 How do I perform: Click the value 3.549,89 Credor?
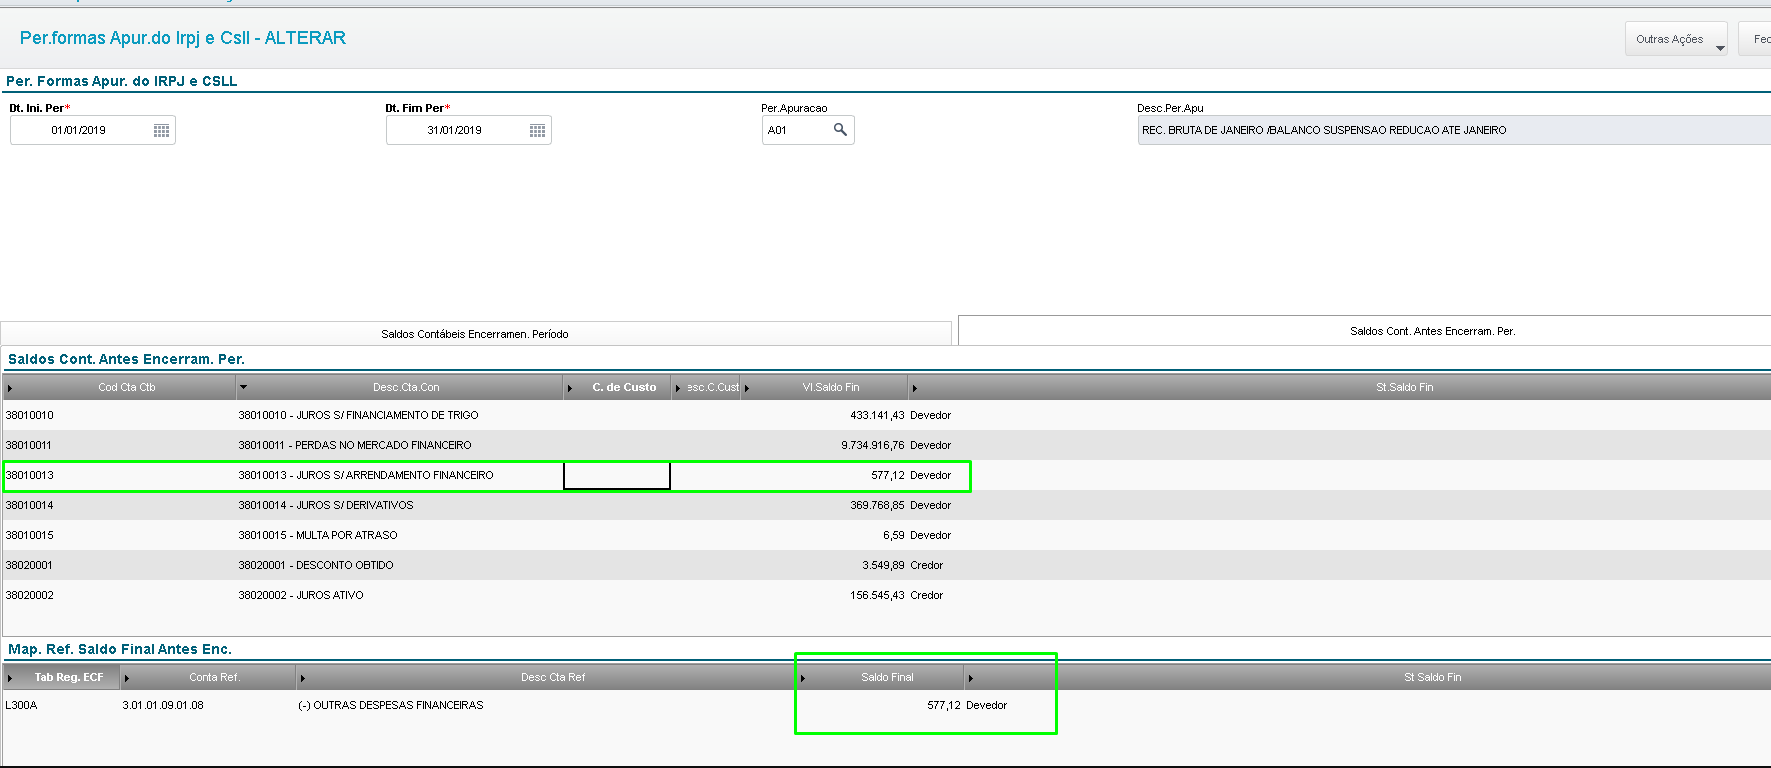pos(903,565)
